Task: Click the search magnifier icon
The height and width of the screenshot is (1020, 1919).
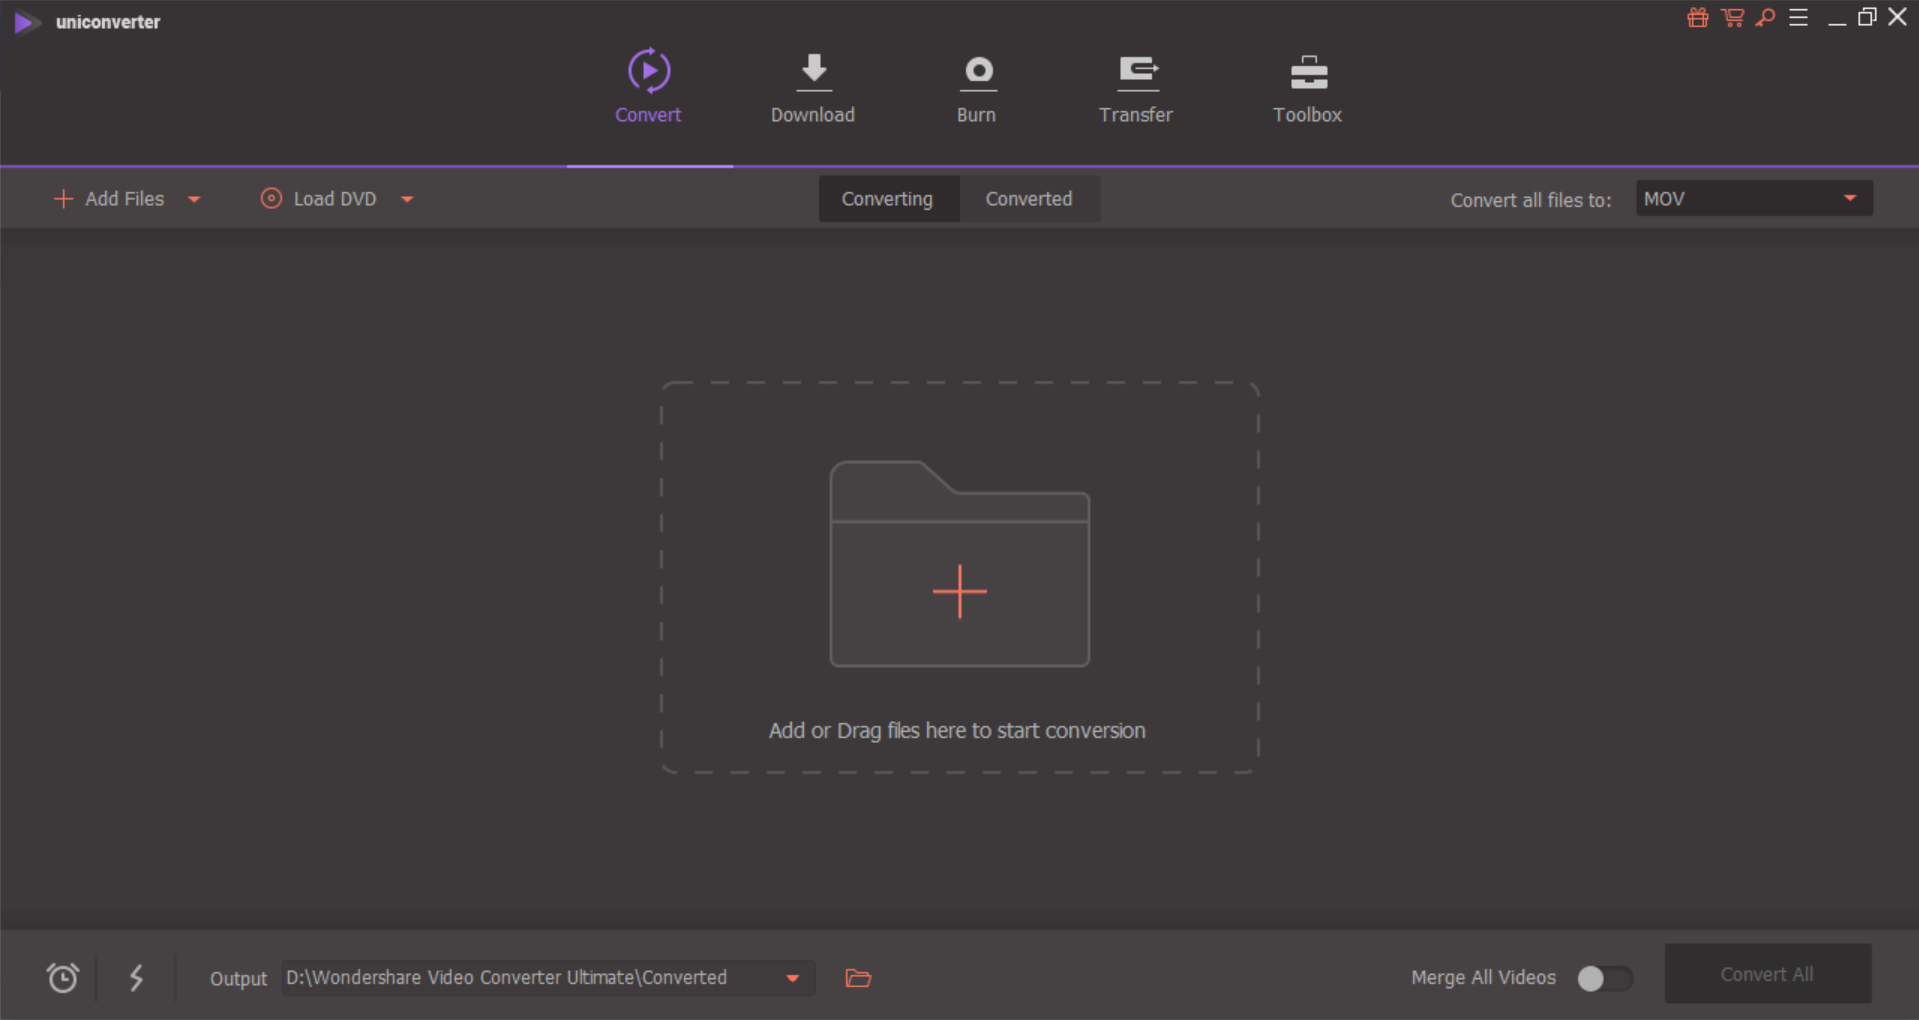Action: (x=1765, y=18)
